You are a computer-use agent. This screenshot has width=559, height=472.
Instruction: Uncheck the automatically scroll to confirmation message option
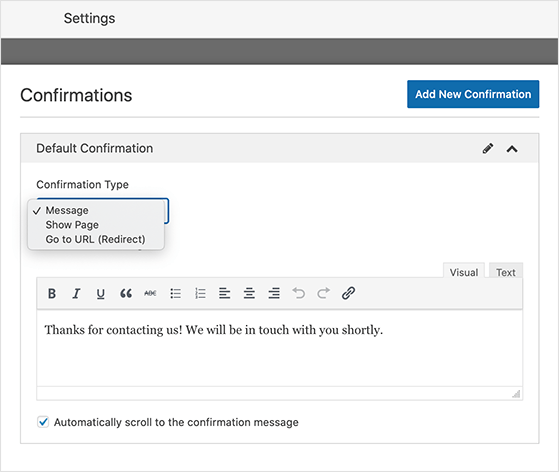(43, 422)
